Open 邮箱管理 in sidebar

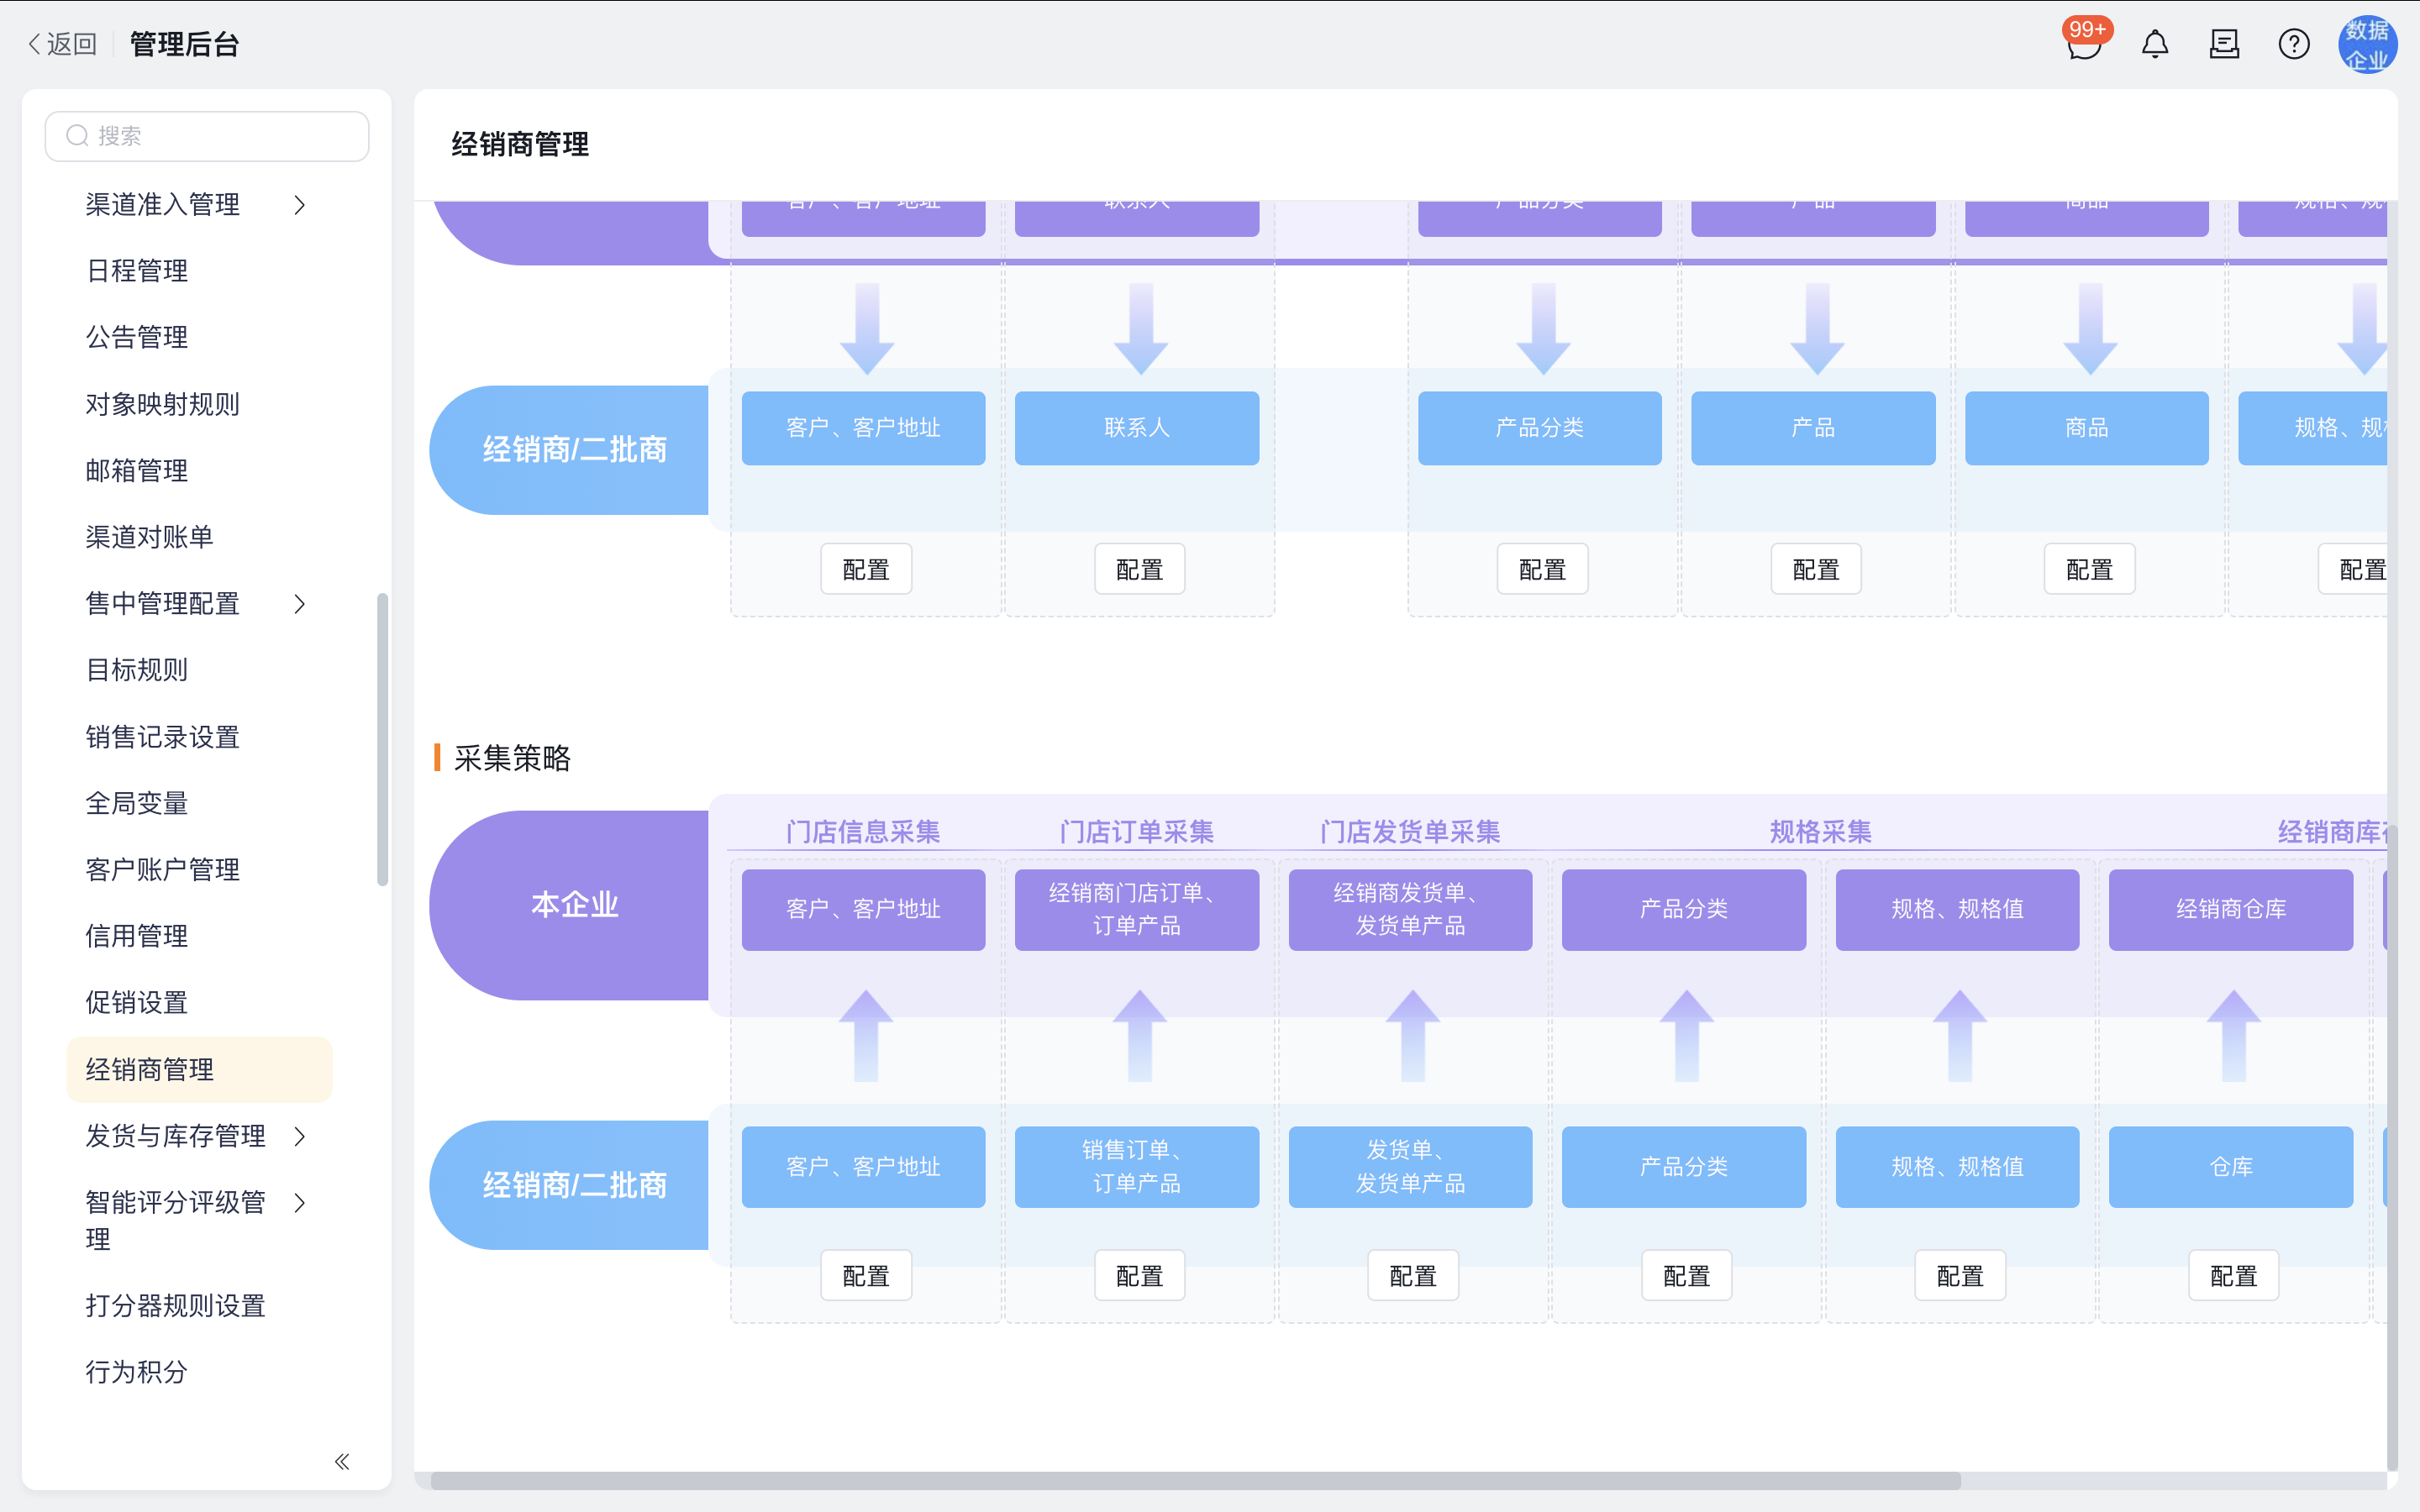point(137,470)
